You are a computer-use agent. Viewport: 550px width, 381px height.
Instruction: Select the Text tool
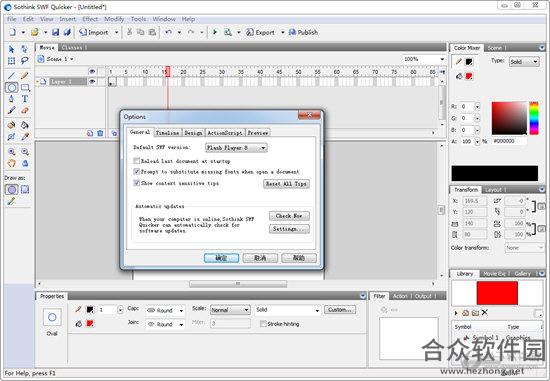coord(25,99)
